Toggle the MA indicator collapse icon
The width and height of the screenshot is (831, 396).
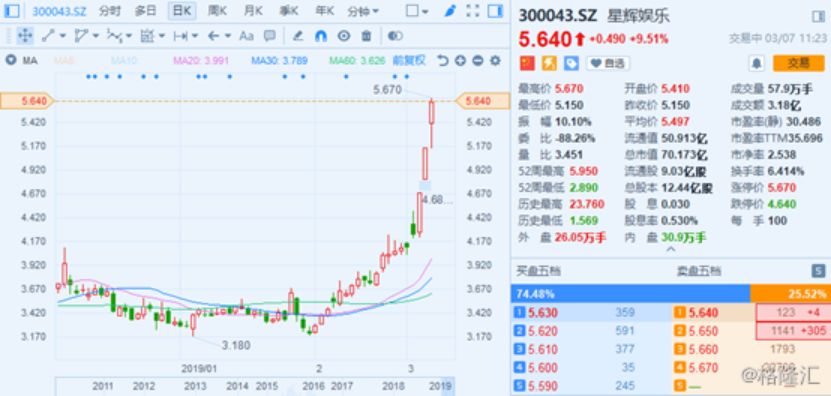[10, 60]
